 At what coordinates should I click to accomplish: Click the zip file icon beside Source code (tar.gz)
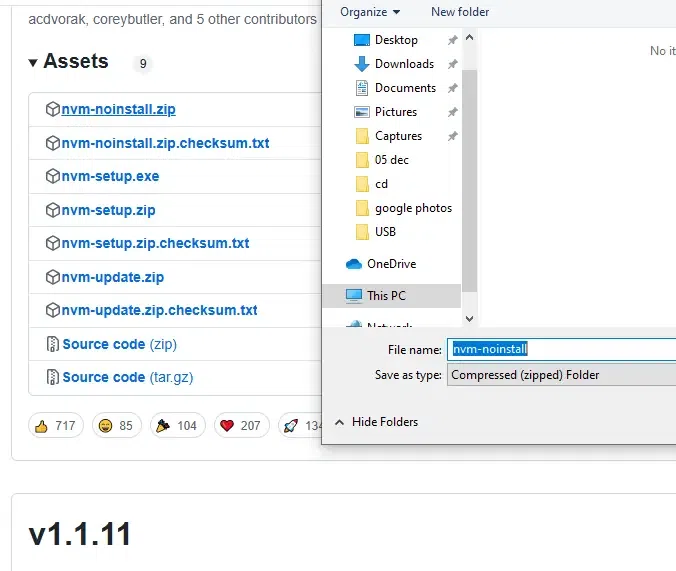(x=52, y=377)
